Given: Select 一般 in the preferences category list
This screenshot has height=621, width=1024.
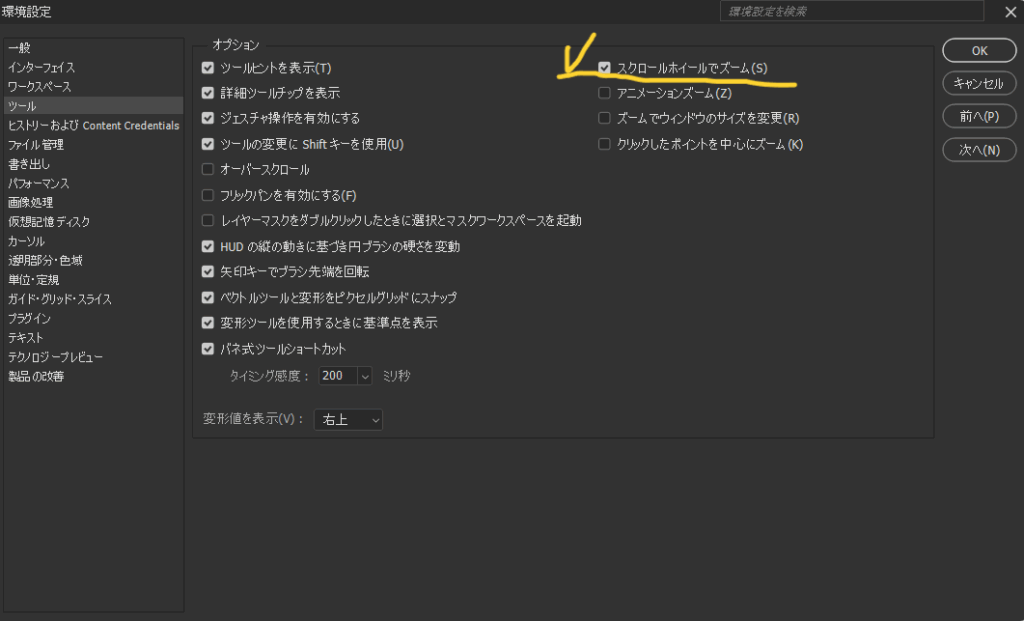Looking at the screenshot, I should pos(20,48).
